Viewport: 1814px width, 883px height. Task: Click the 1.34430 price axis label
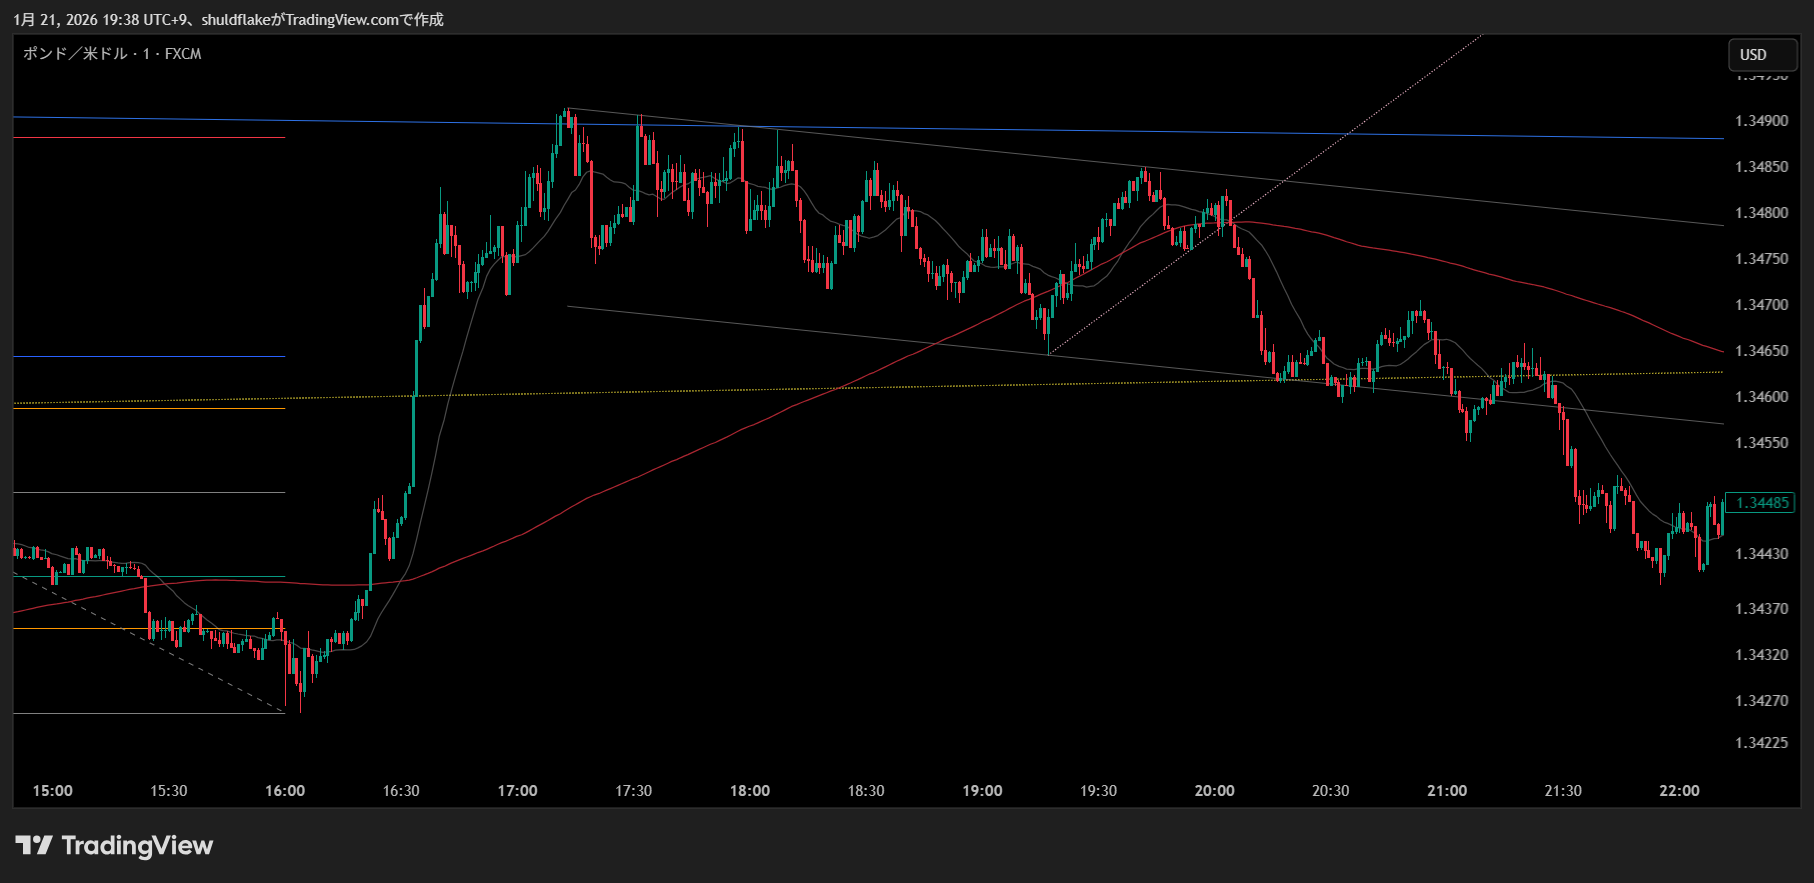click(x=1761, y=554)
